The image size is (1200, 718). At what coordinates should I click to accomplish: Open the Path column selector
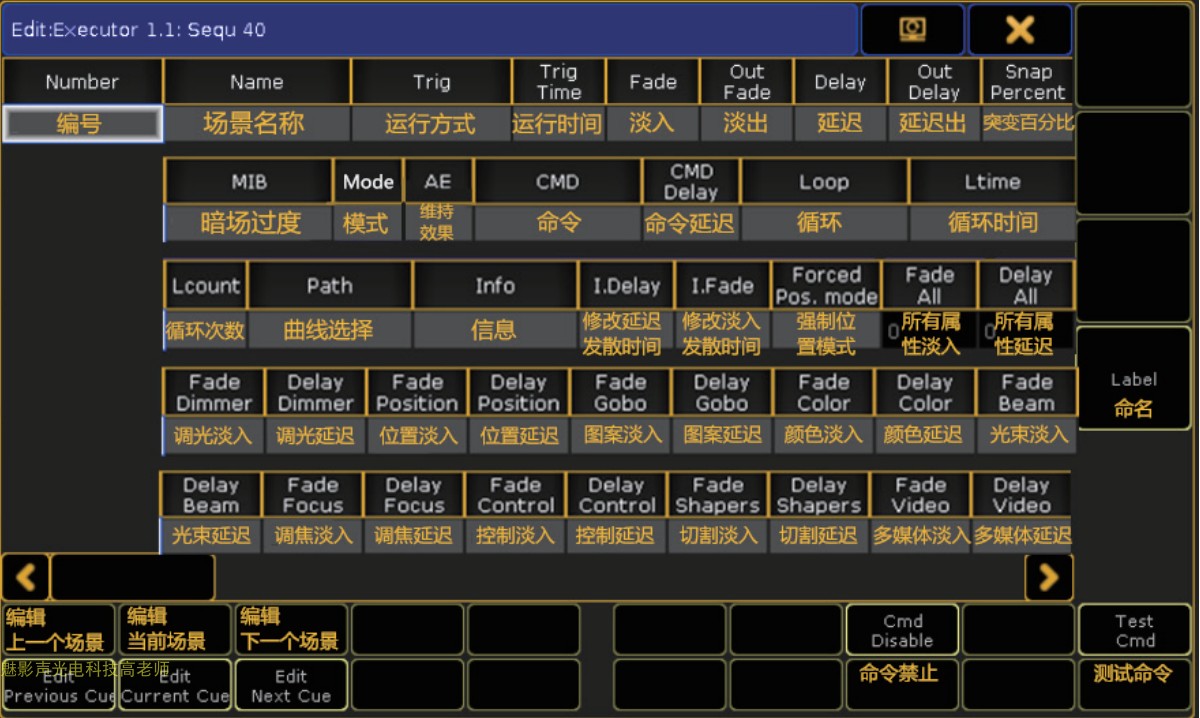pos(329,286)
